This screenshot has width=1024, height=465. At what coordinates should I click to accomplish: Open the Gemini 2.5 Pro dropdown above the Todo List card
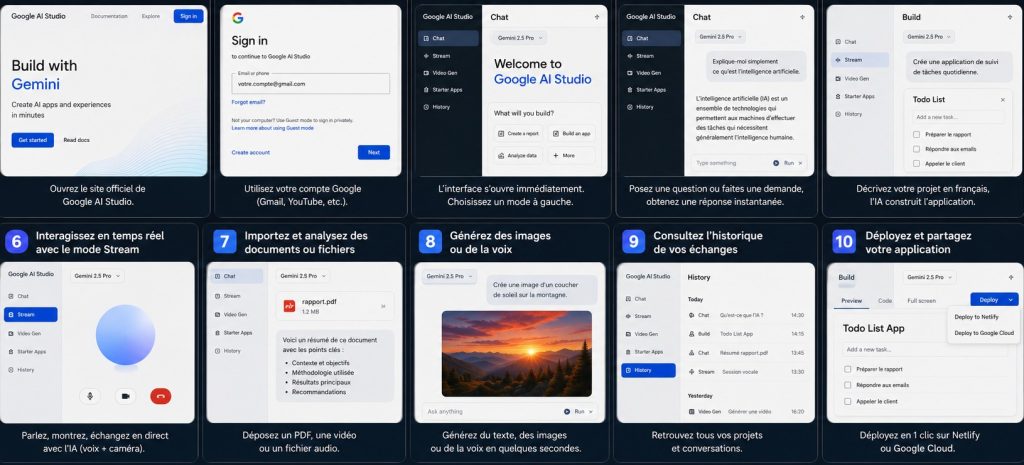(929, 37)
